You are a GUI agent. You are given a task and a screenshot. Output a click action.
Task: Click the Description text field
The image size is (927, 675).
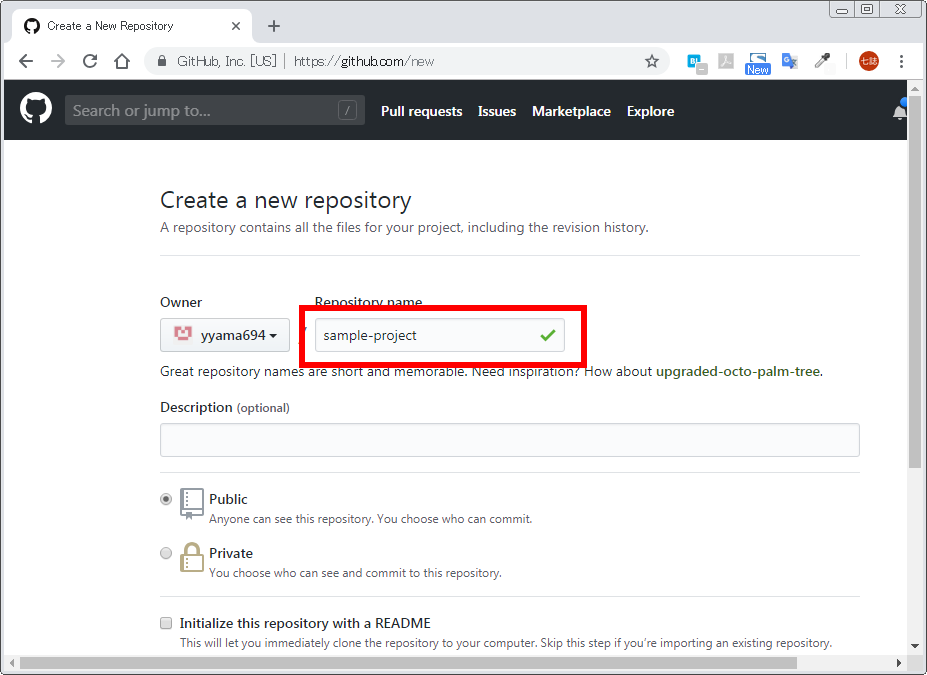click(x=510, y=440)
